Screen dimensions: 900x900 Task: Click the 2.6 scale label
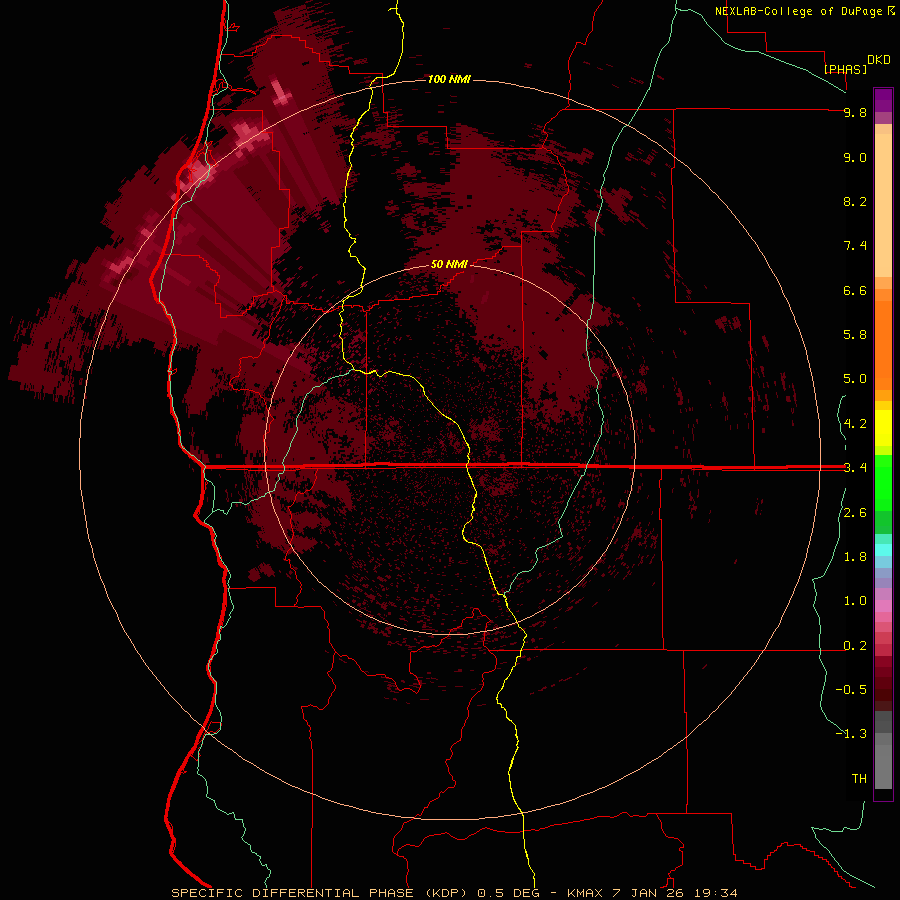(855, 513)
